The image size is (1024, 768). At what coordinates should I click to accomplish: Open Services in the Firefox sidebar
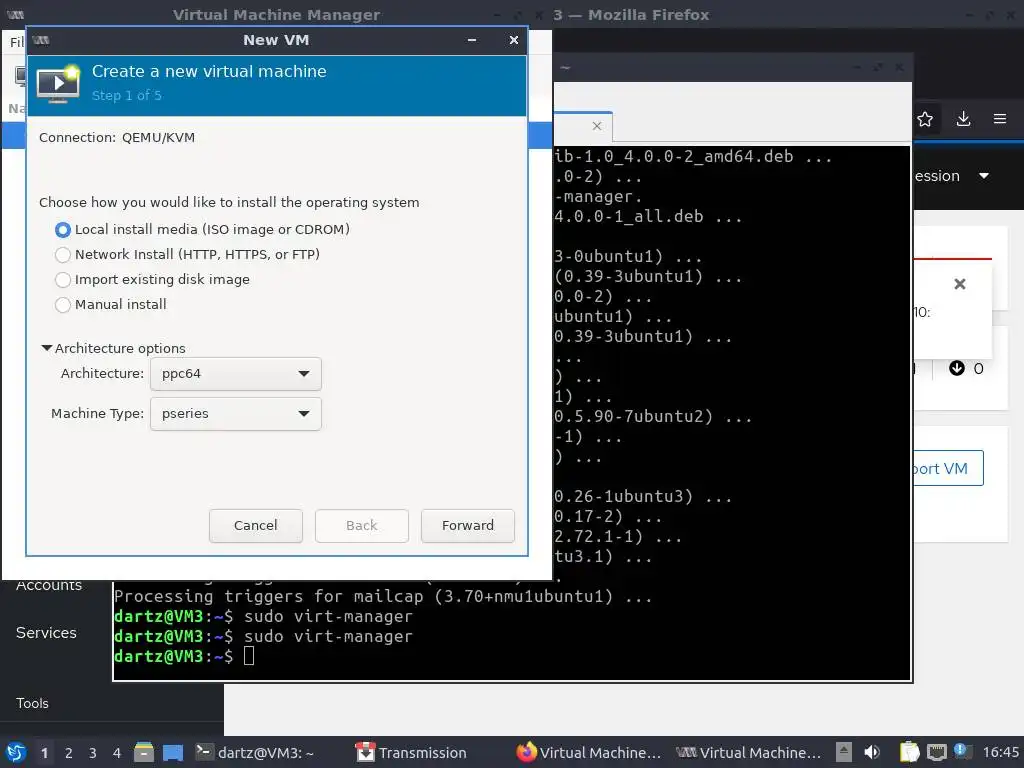pyautogui.click(x=46, y=633)
